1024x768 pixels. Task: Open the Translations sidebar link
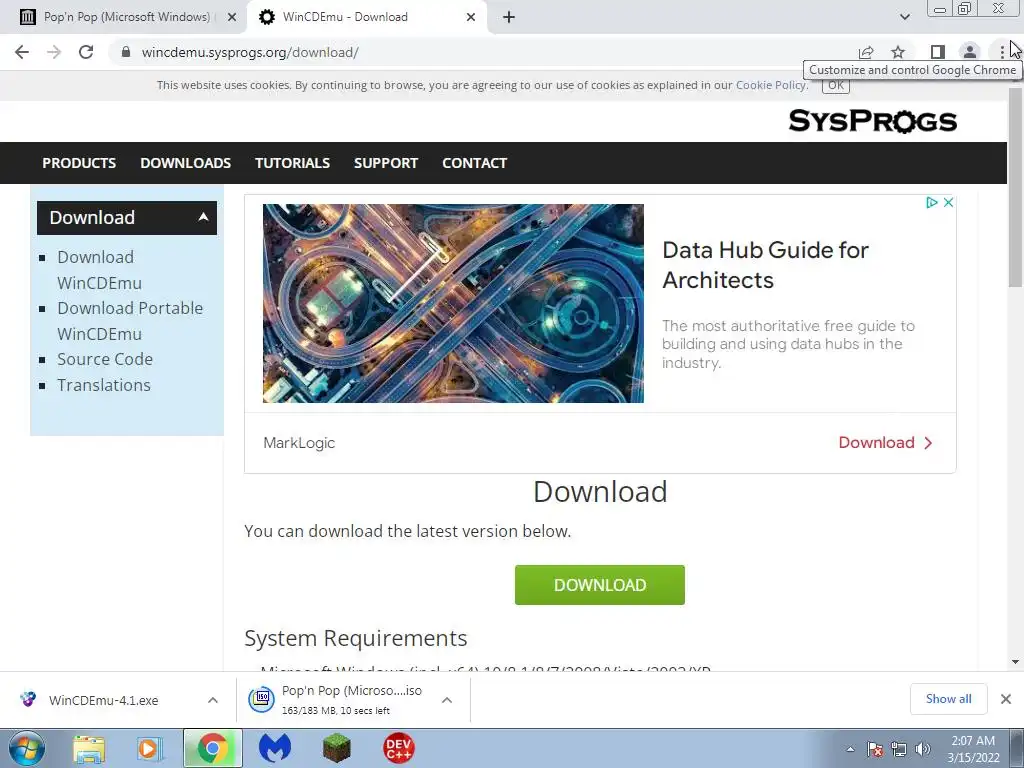pos(104,385)
